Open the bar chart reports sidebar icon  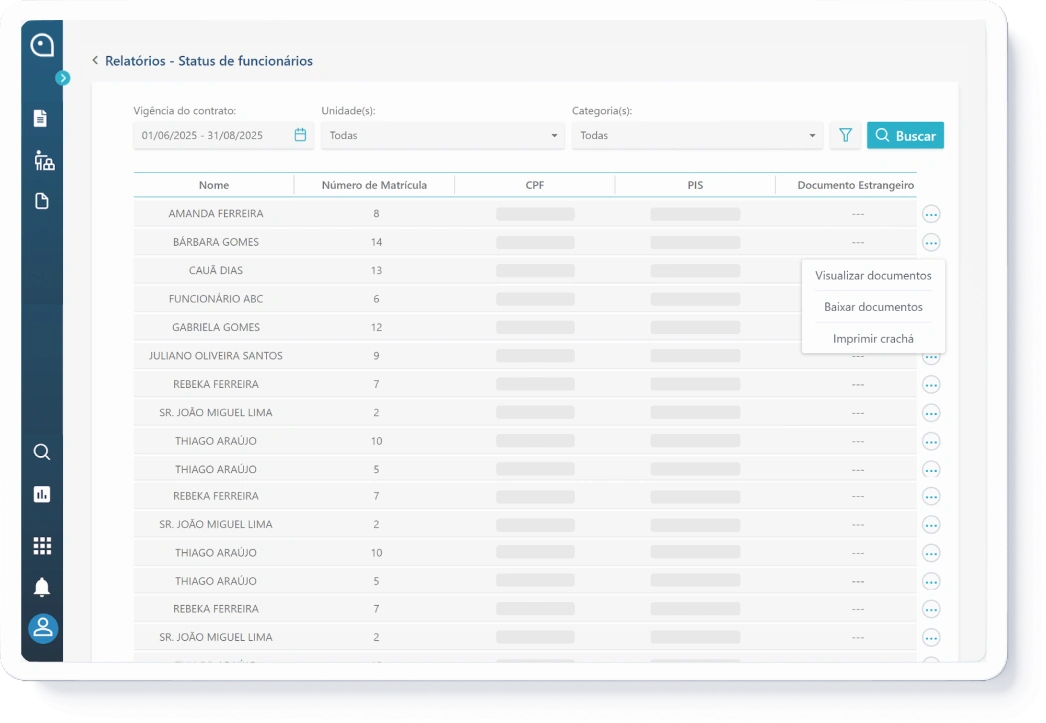[x=42, y=494]
